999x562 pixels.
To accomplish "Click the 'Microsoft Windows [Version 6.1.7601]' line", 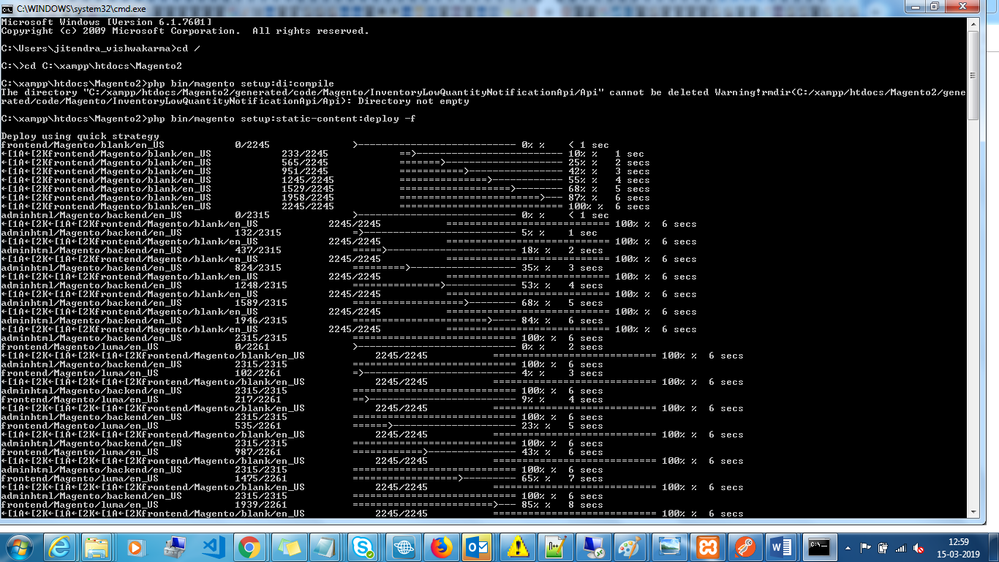I will point(106,22).
